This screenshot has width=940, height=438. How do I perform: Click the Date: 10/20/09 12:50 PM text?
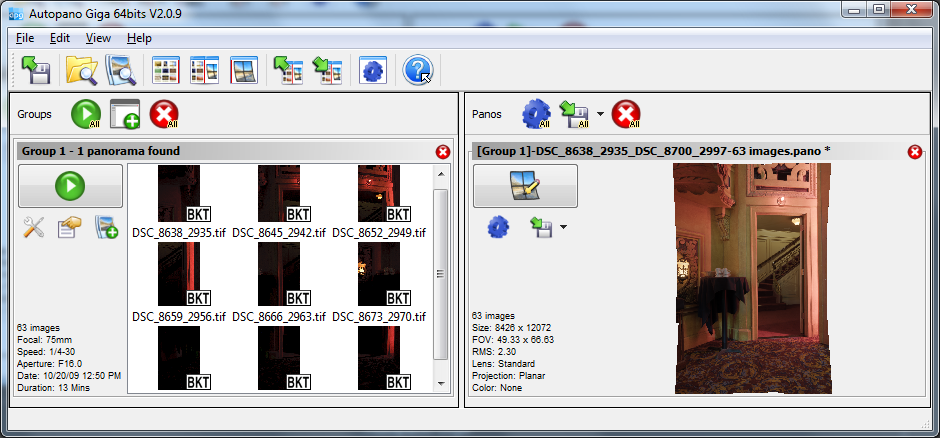pos(70,376)
